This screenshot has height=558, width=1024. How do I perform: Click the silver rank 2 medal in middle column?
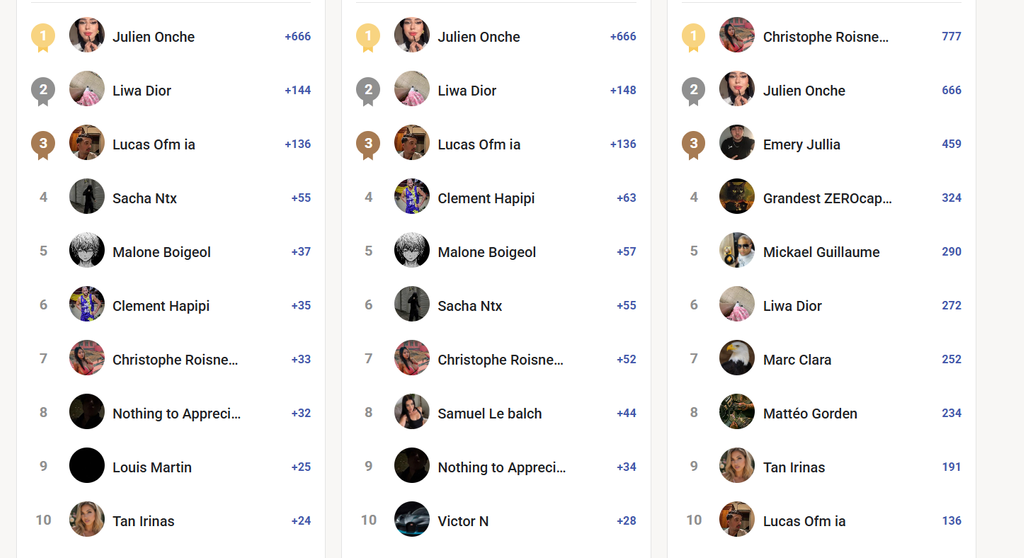[x=368, y=91]
